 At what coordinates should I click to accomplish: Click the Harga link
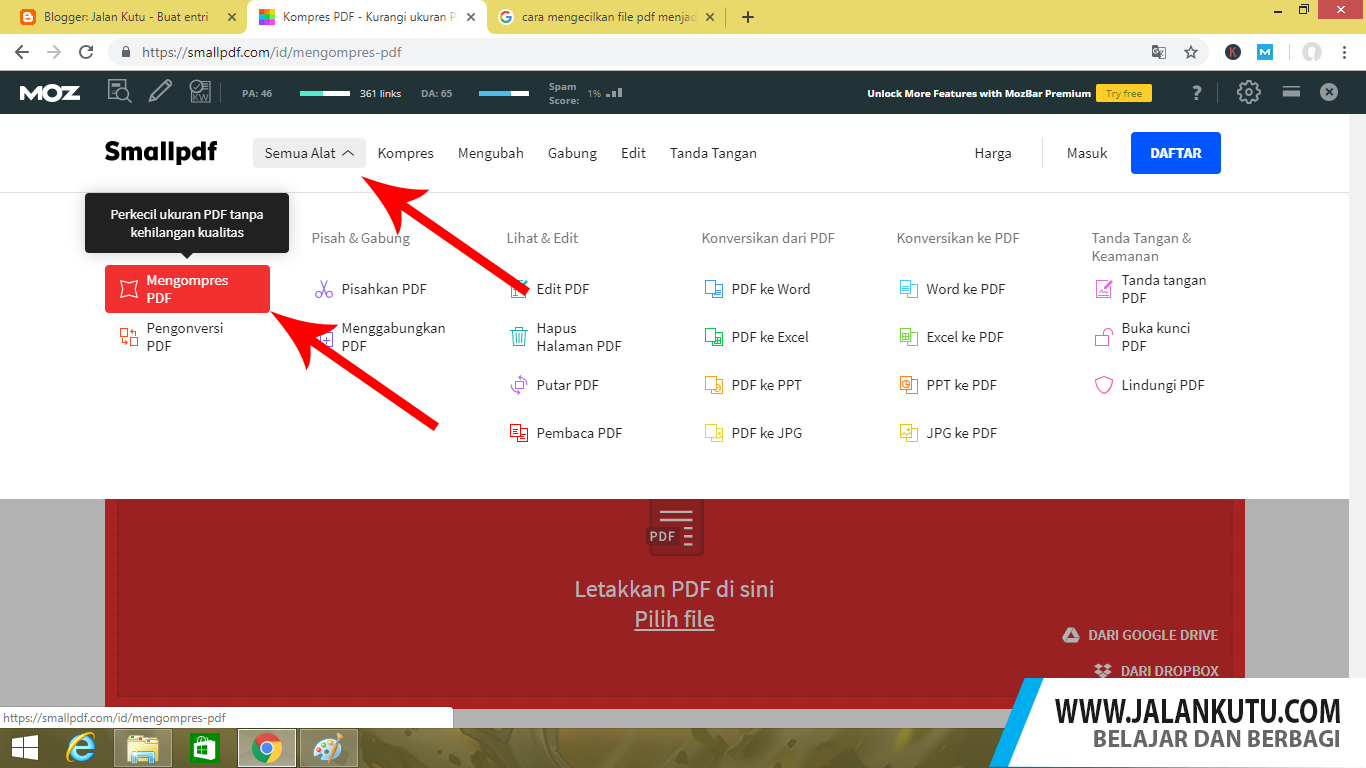(993, 153)
